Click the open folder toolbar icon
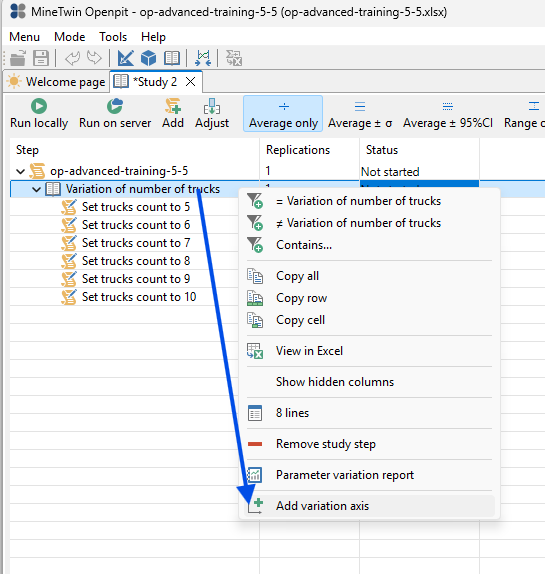This screenshot has width=545, height=574. pos(18,58)
